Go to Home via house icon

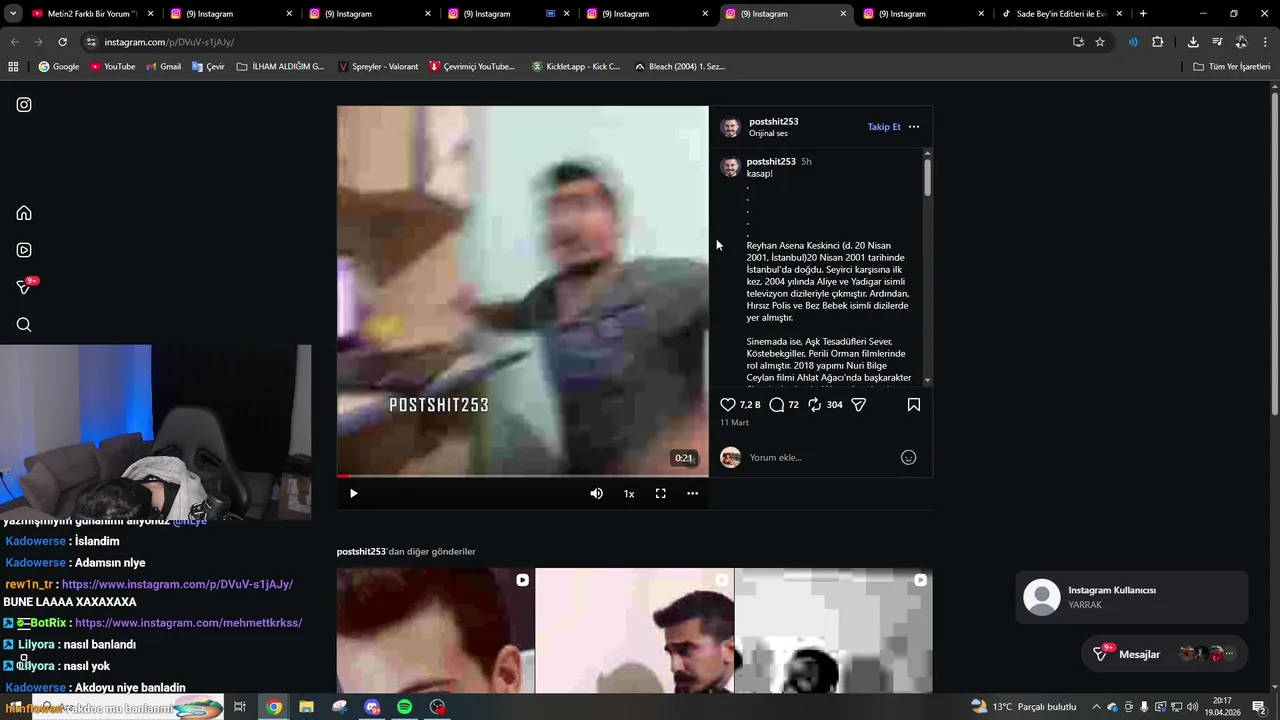pos(24,213)
